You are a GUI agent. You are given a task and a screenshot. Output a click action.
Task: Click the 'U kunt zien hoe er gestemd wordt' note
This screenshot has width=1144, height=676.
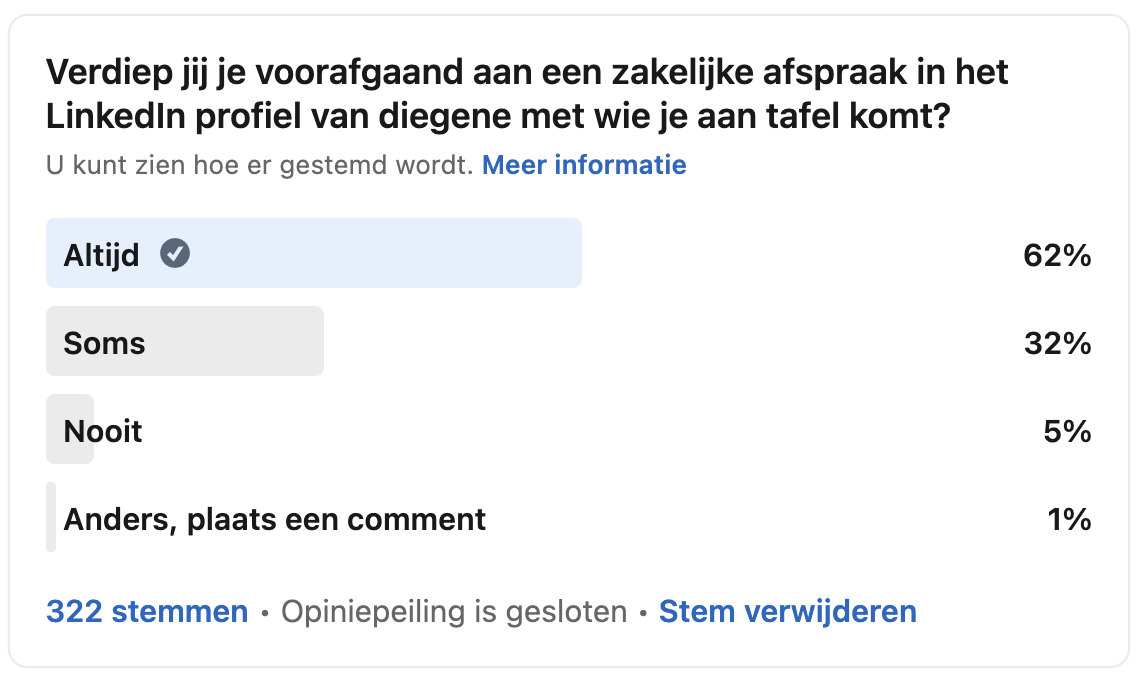click(260, 165)
